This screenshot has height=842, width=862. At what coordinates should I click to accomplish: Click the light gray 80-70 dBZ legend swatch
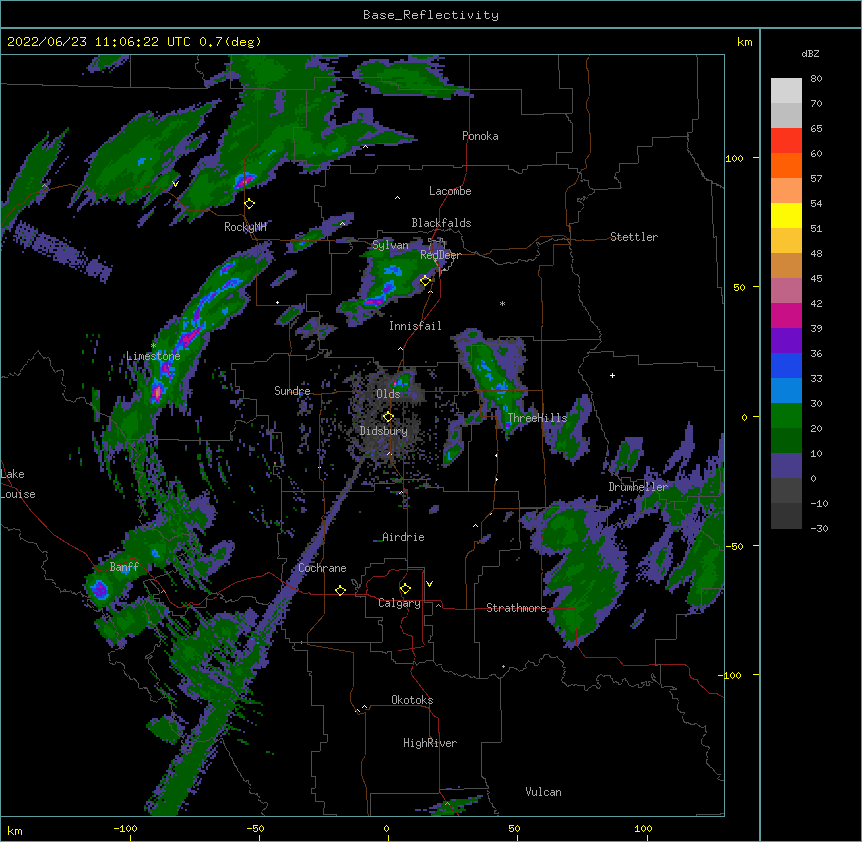click(786, 91)
